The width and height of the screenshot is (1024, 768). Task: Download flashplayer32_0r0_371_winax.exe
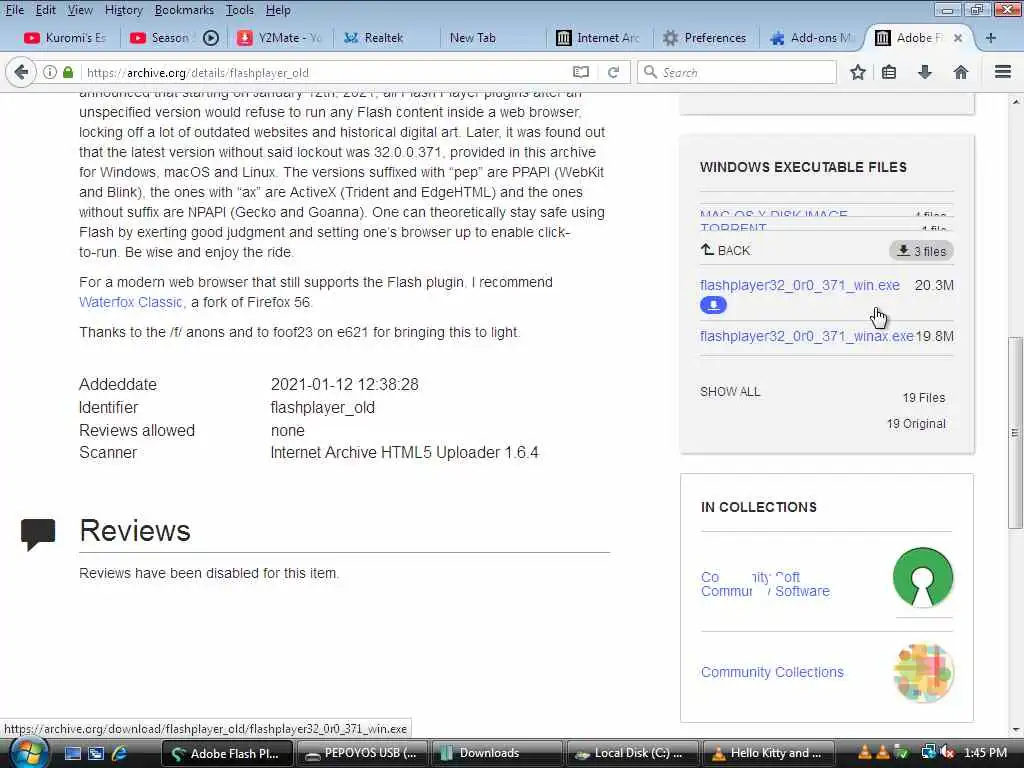[x=807, y=336]
